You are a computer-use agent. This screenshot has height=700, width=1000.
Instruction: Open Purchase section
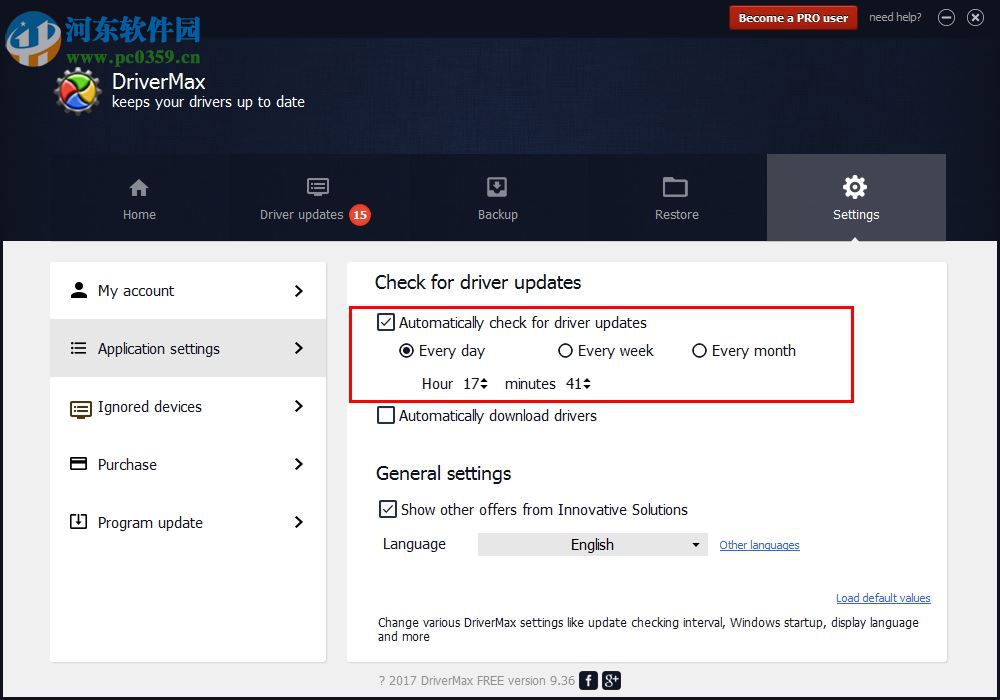click(x=188, y=464)
